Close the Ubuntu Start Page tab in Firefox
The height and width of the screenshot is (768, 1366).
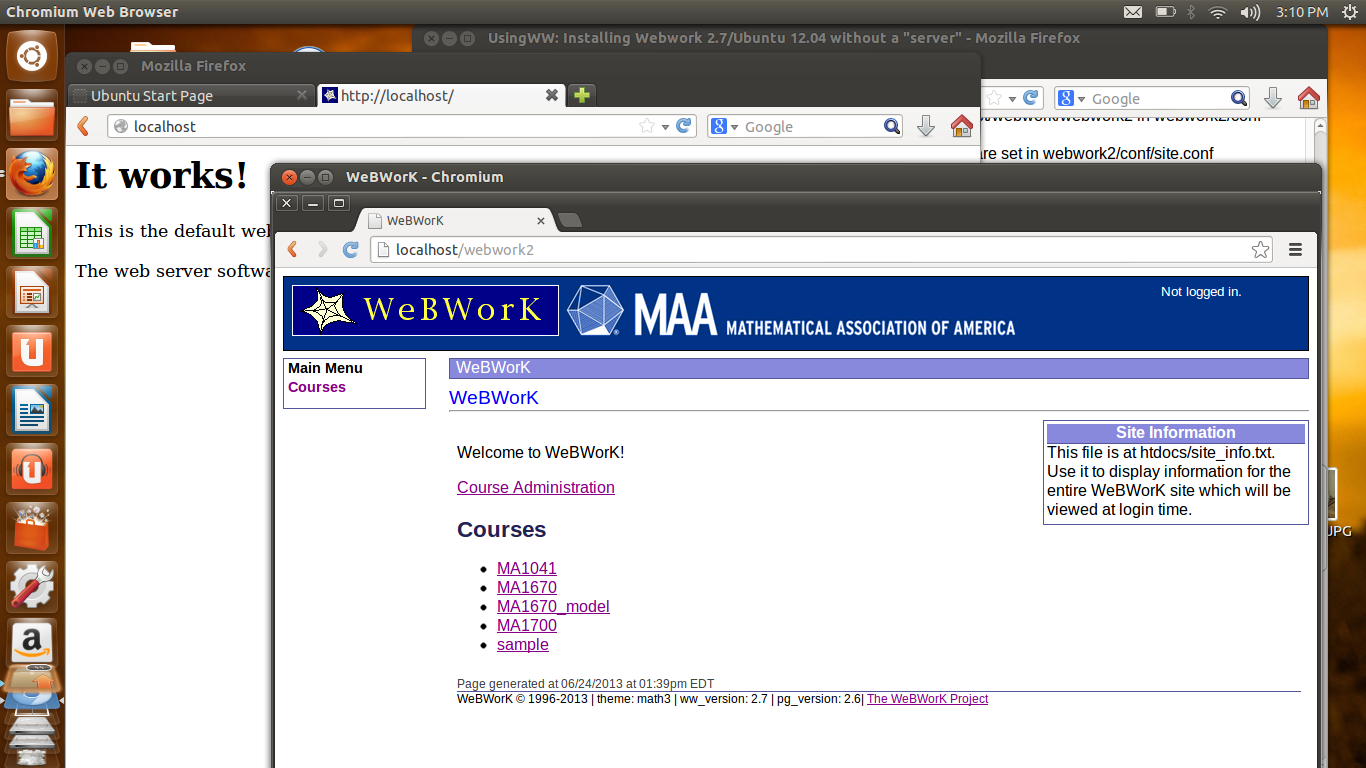click(x=302, y=95)
